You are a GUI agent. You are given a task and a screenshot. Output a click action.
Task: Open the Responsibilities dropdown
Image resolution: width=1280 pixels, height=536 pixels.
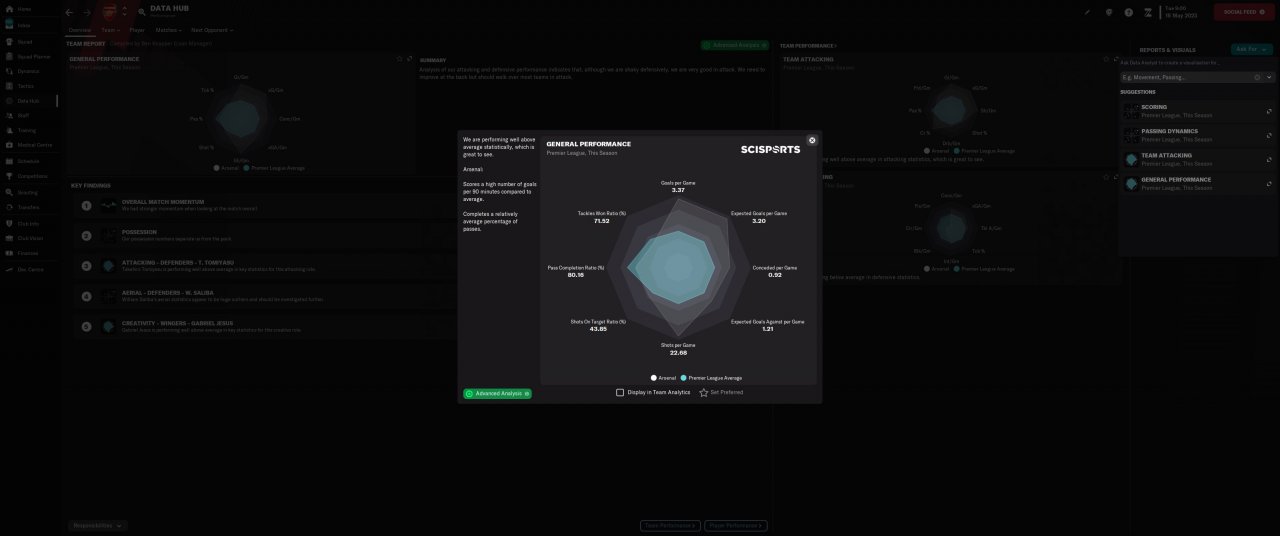coord(98,525)
